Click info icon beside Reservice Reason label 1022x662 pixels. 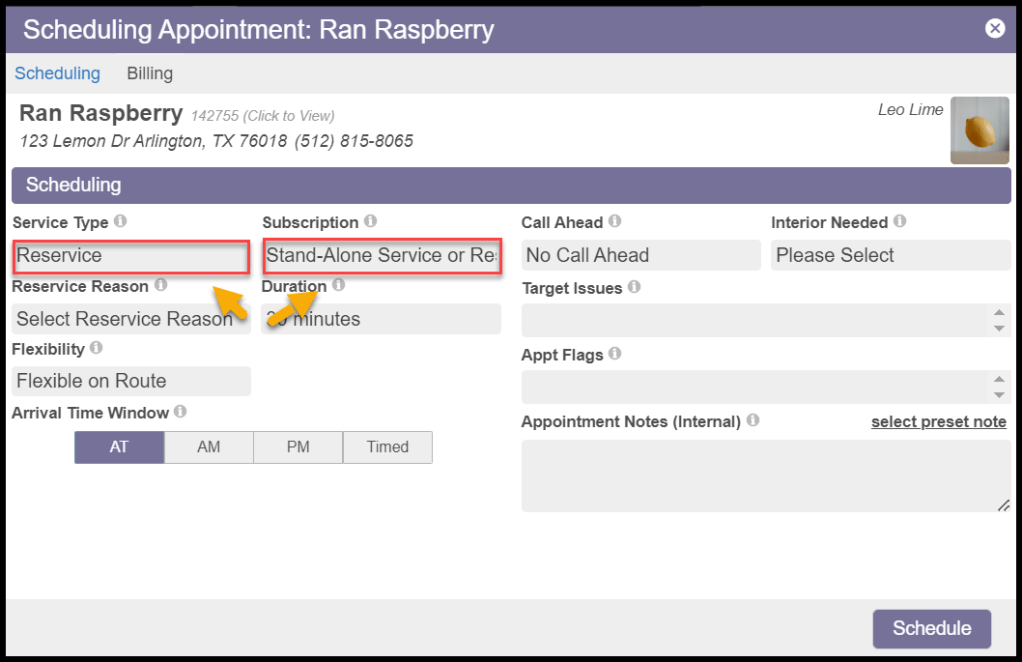160,286
